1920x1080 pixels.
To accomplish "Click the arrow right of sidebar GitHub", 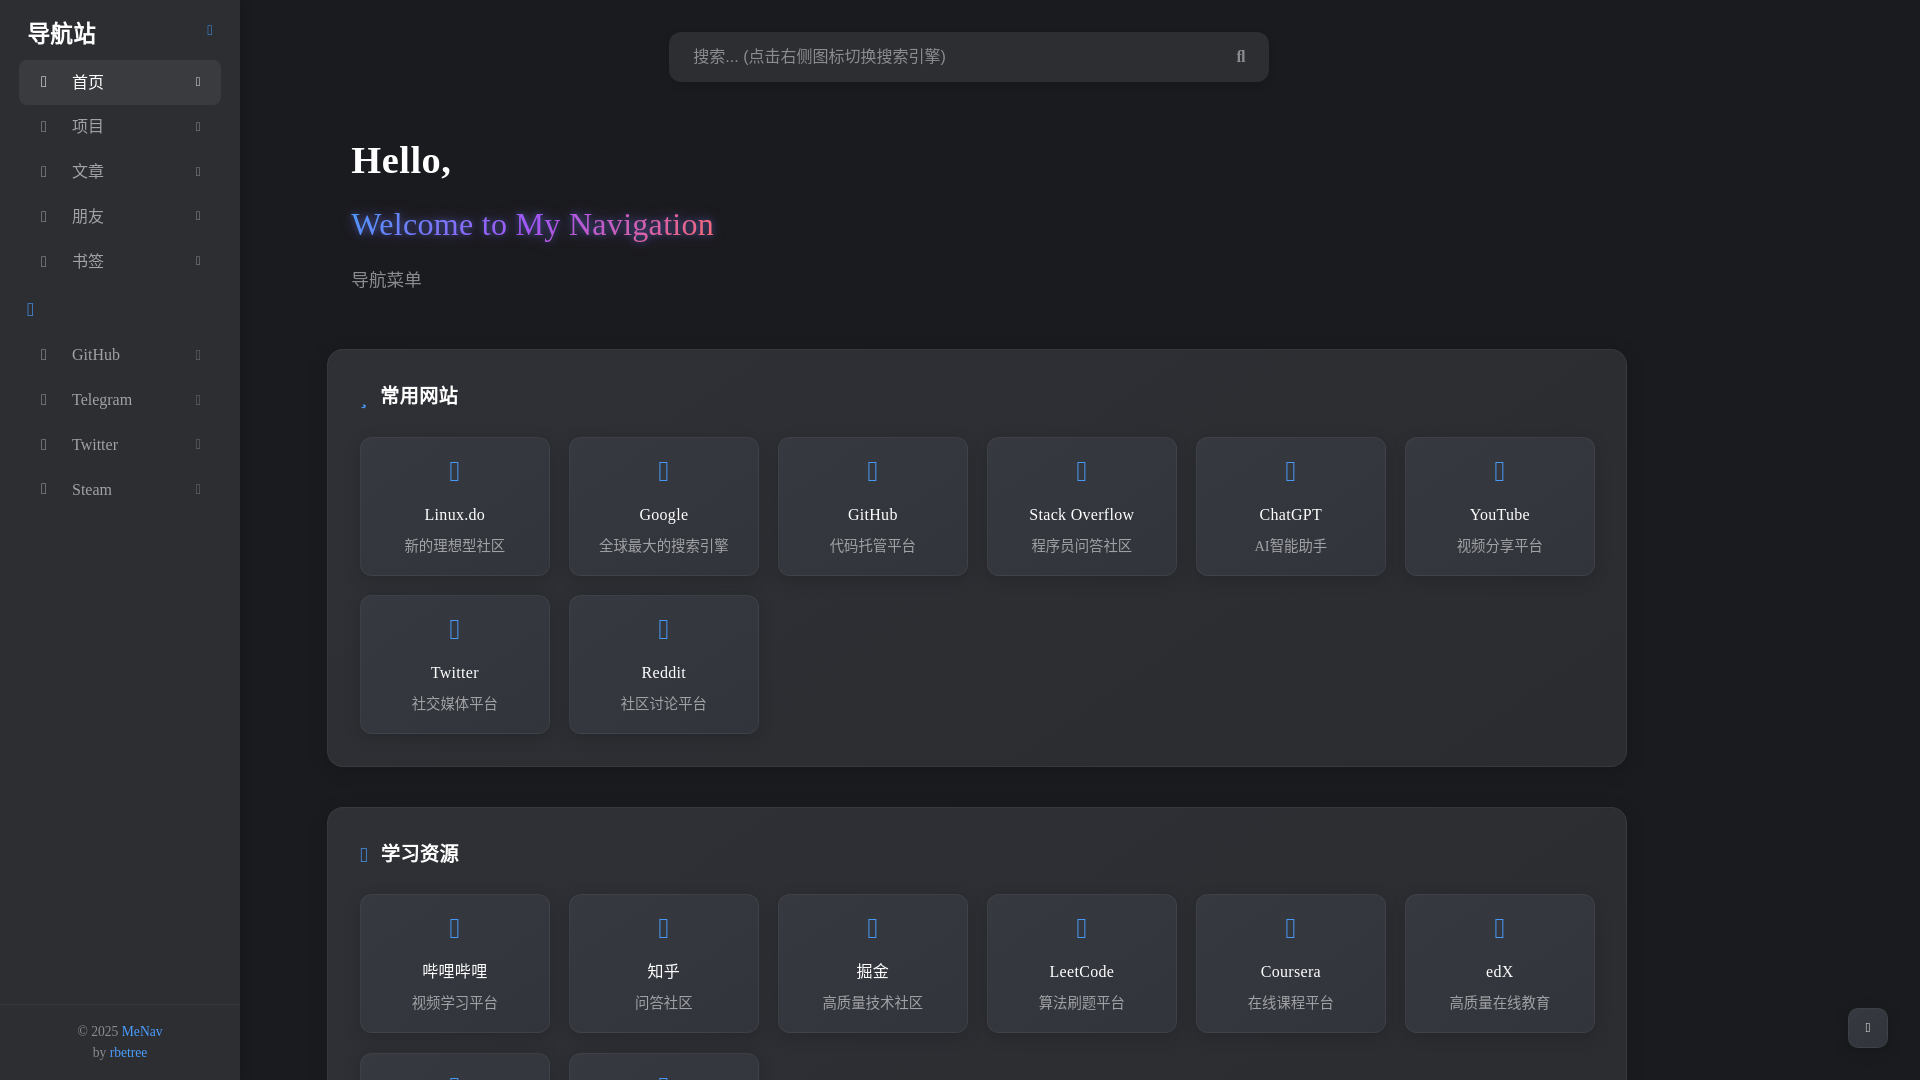I will click(x=198, y=355).
